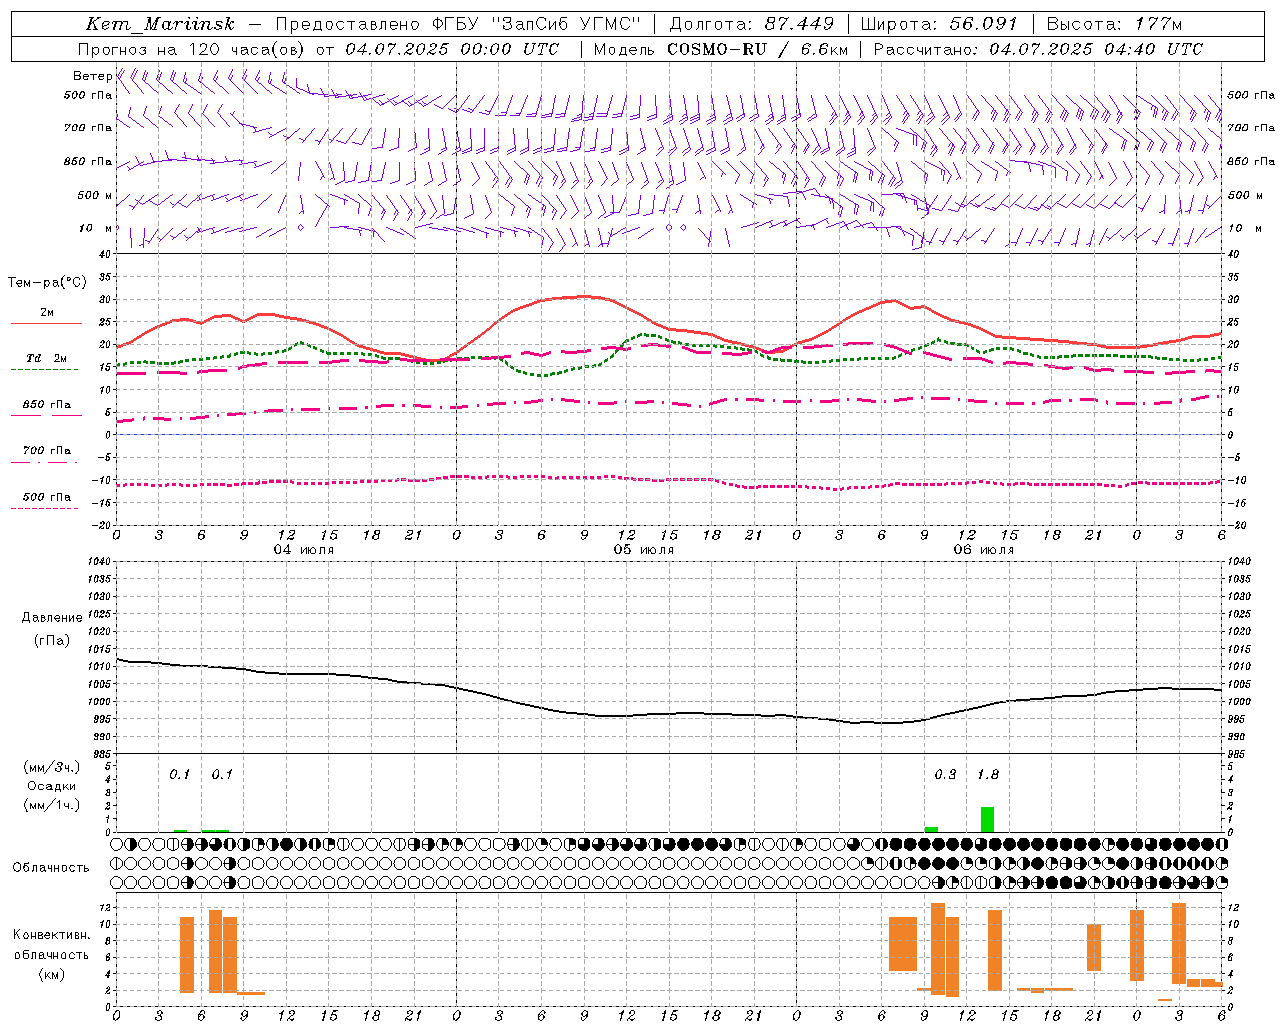Viewport: 1280px width, 1024px height.
Task: Click the (мм/1ч.) precipitation unit label
Action: coord(51,805)
